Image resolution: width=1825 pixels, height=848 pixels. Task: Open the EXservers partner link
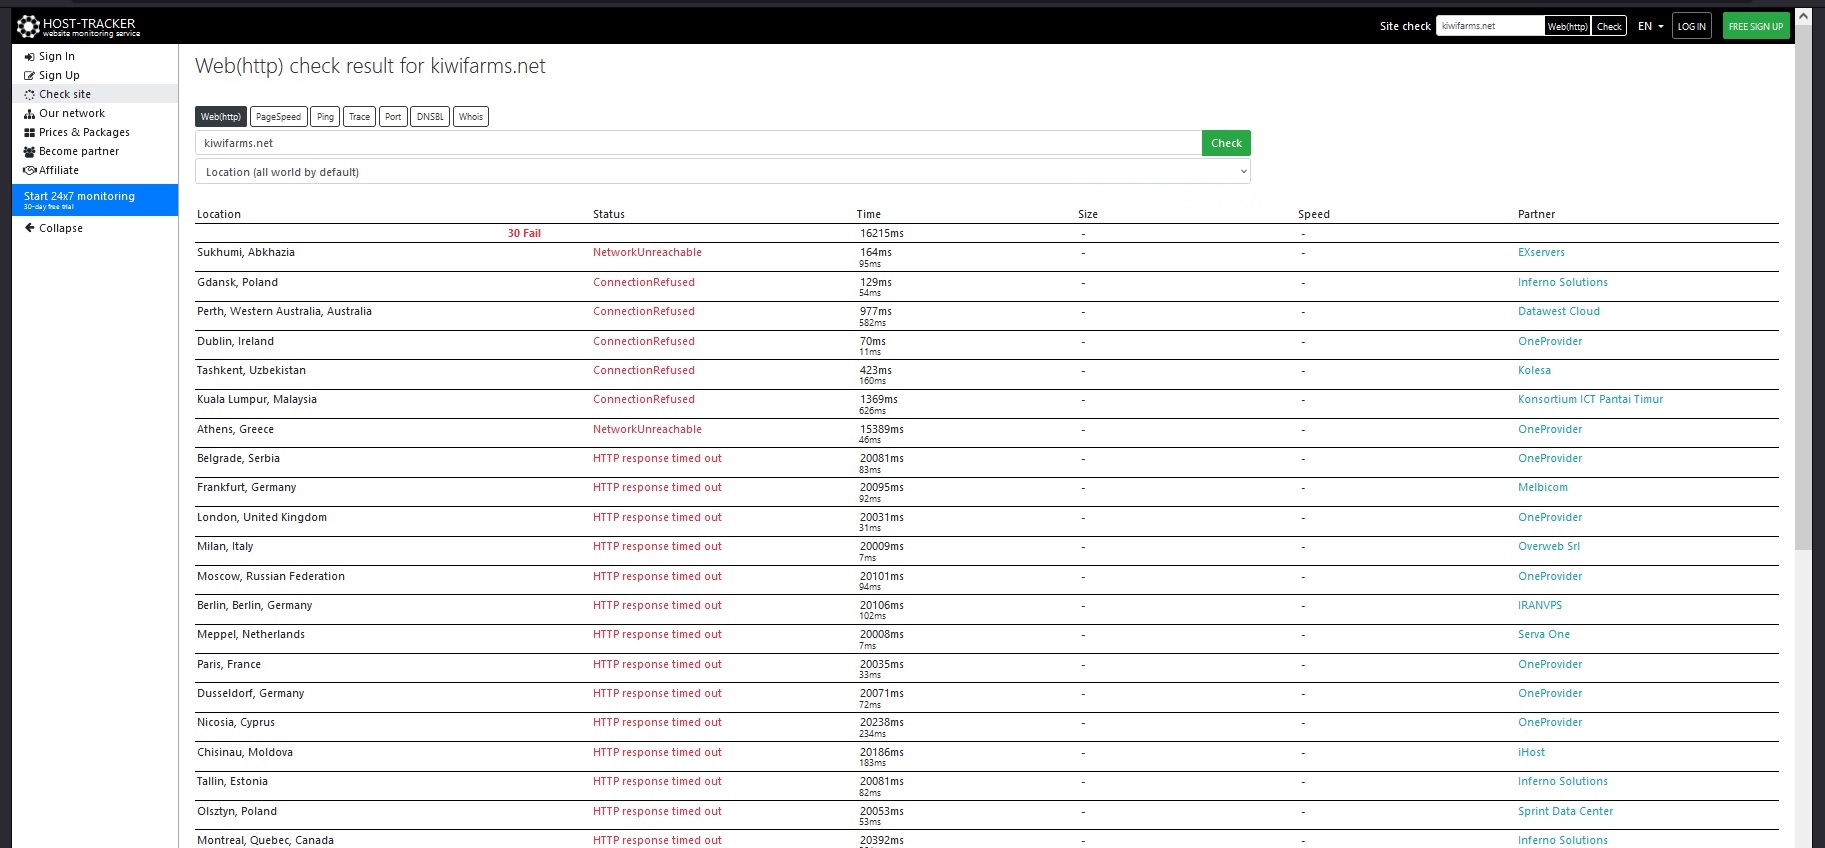point(1541,253)
